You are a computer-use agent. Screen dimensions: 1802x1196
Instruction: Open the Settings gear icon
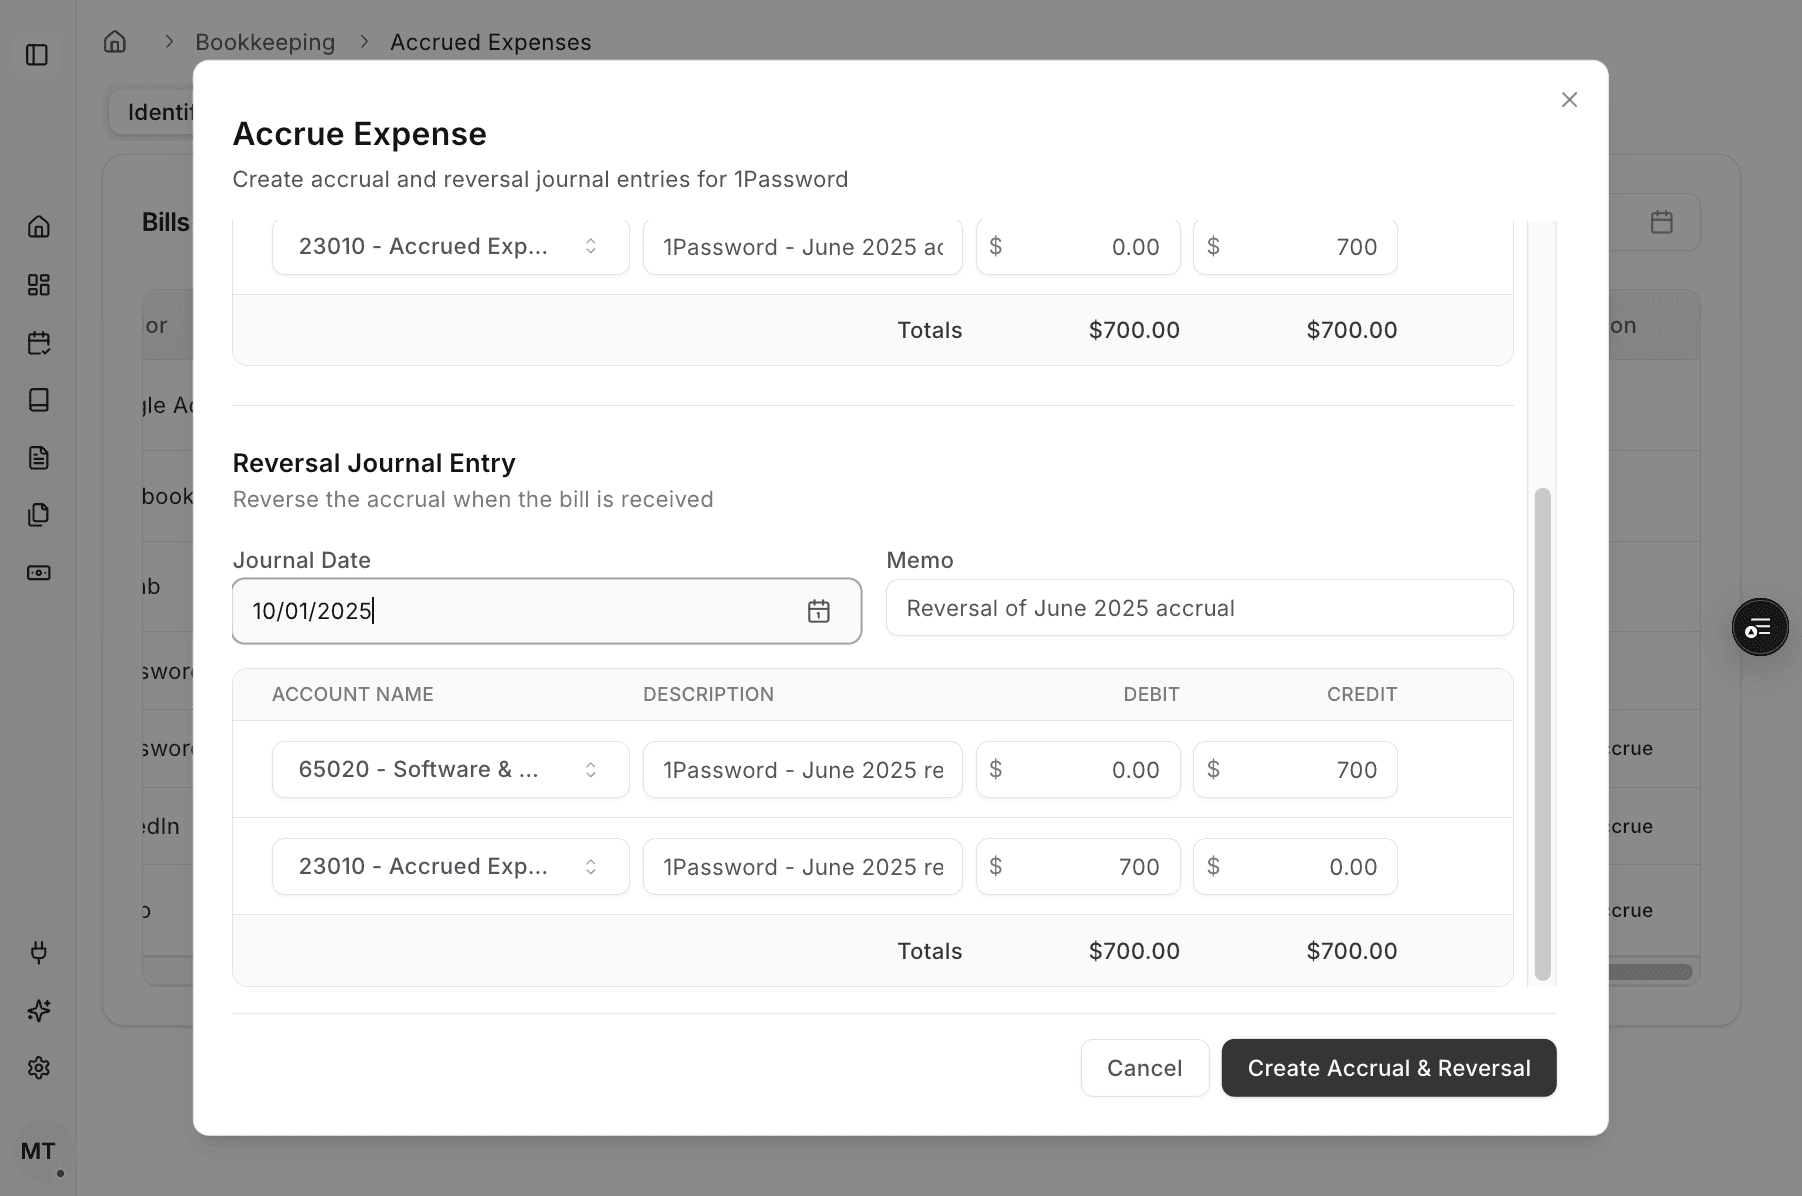click(x=39, y=1068)
